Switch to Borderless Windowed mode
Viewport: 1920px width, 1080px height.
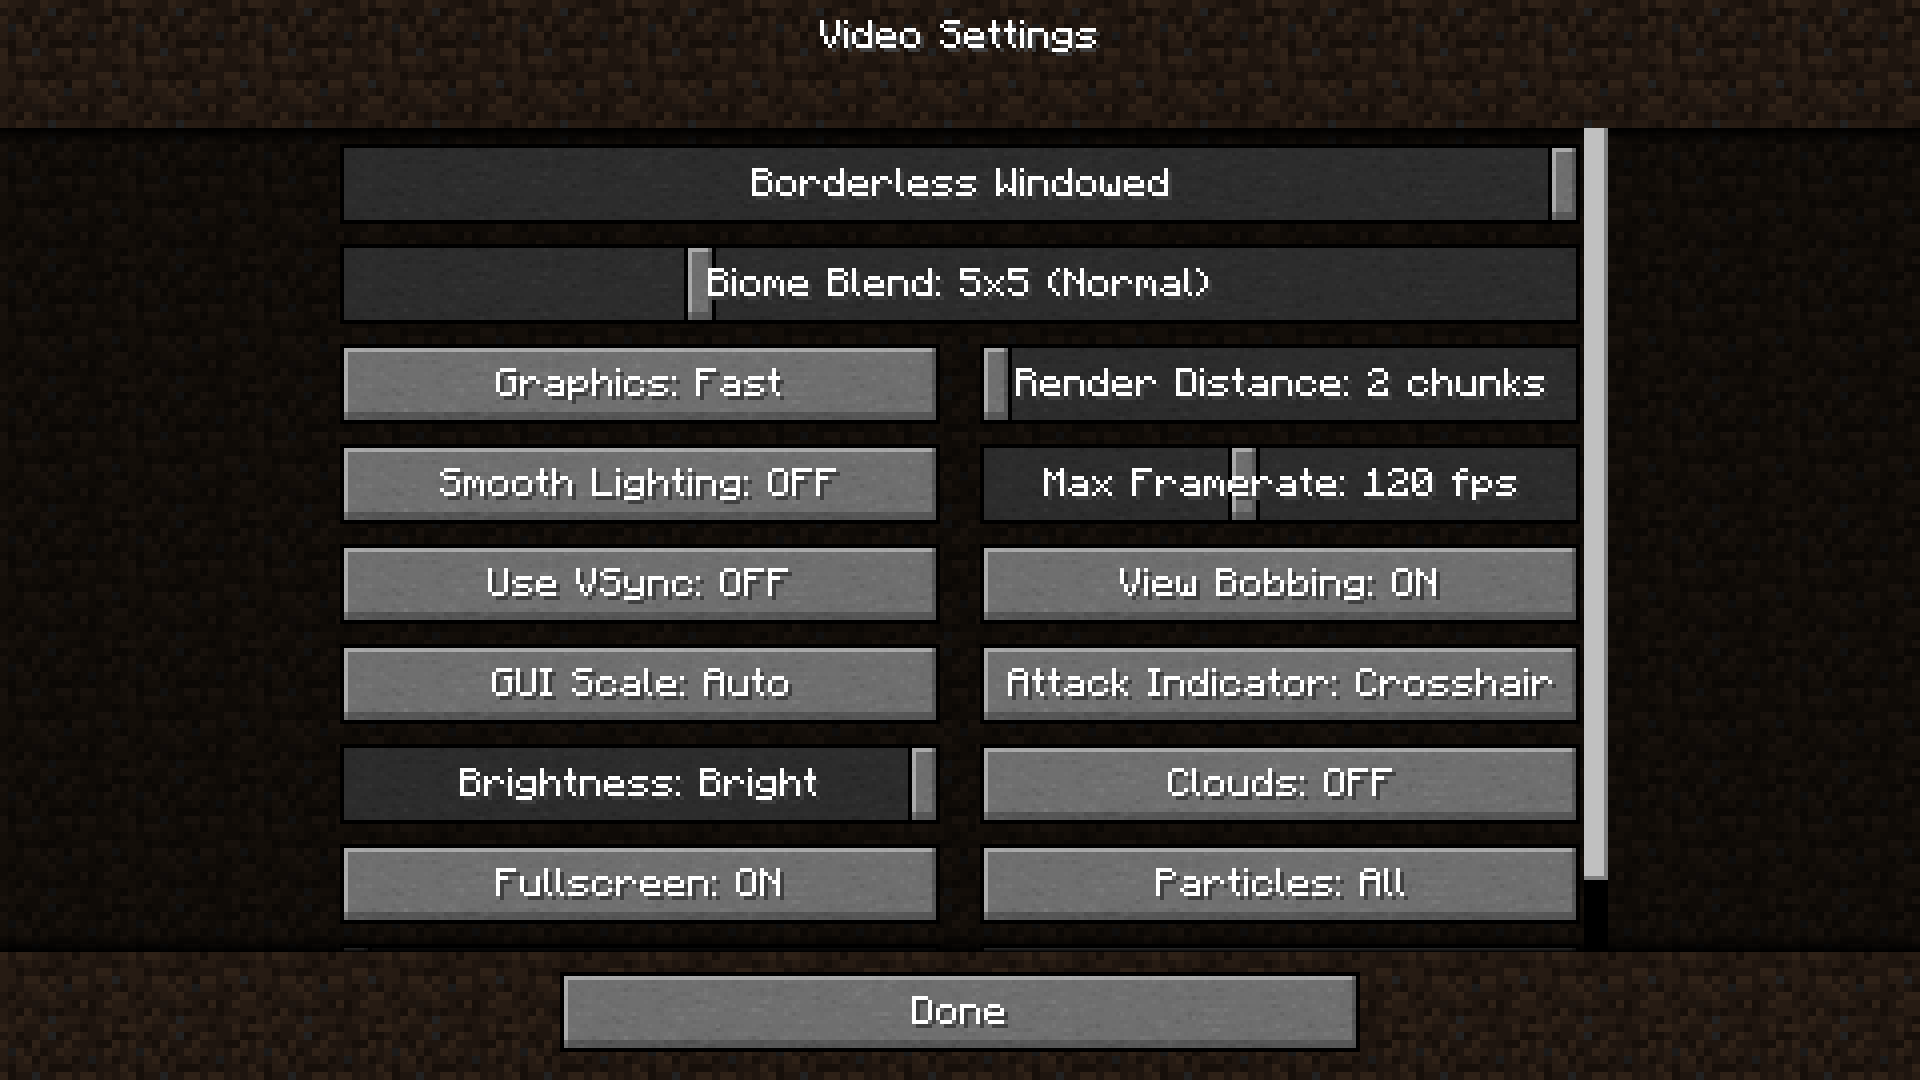[x=959, y=182]
